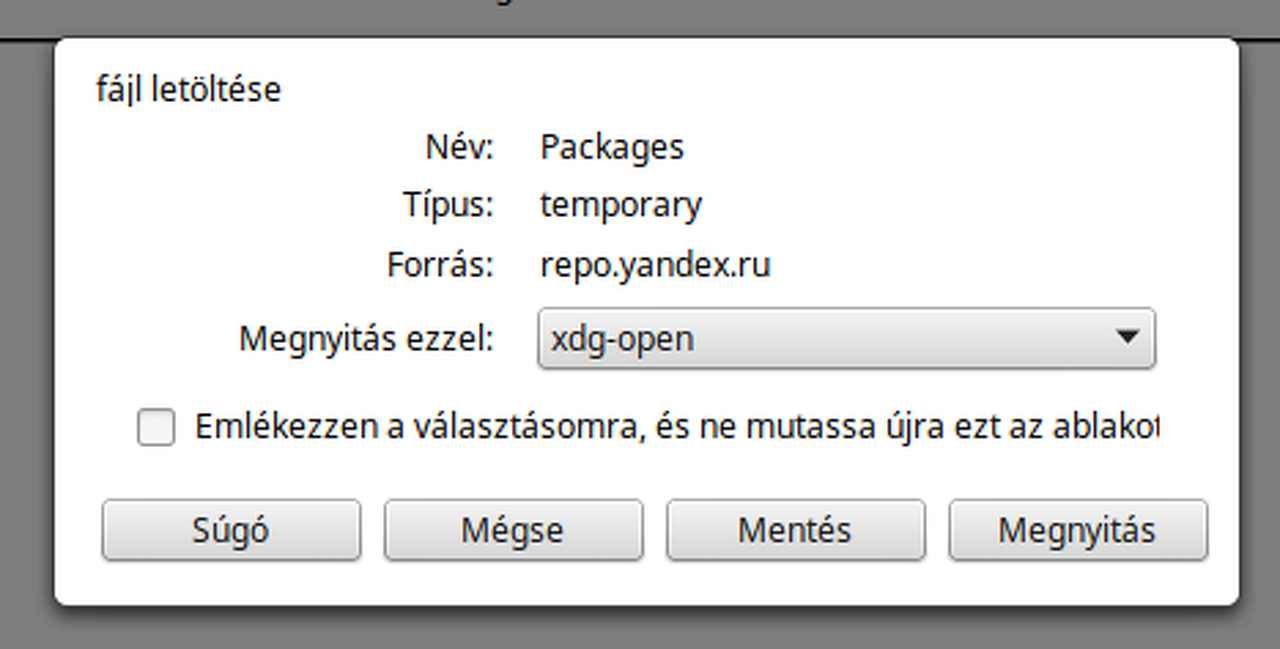Click the xdg-open text in the selector
The image size is (1280, 649).
tap(622, 339)
